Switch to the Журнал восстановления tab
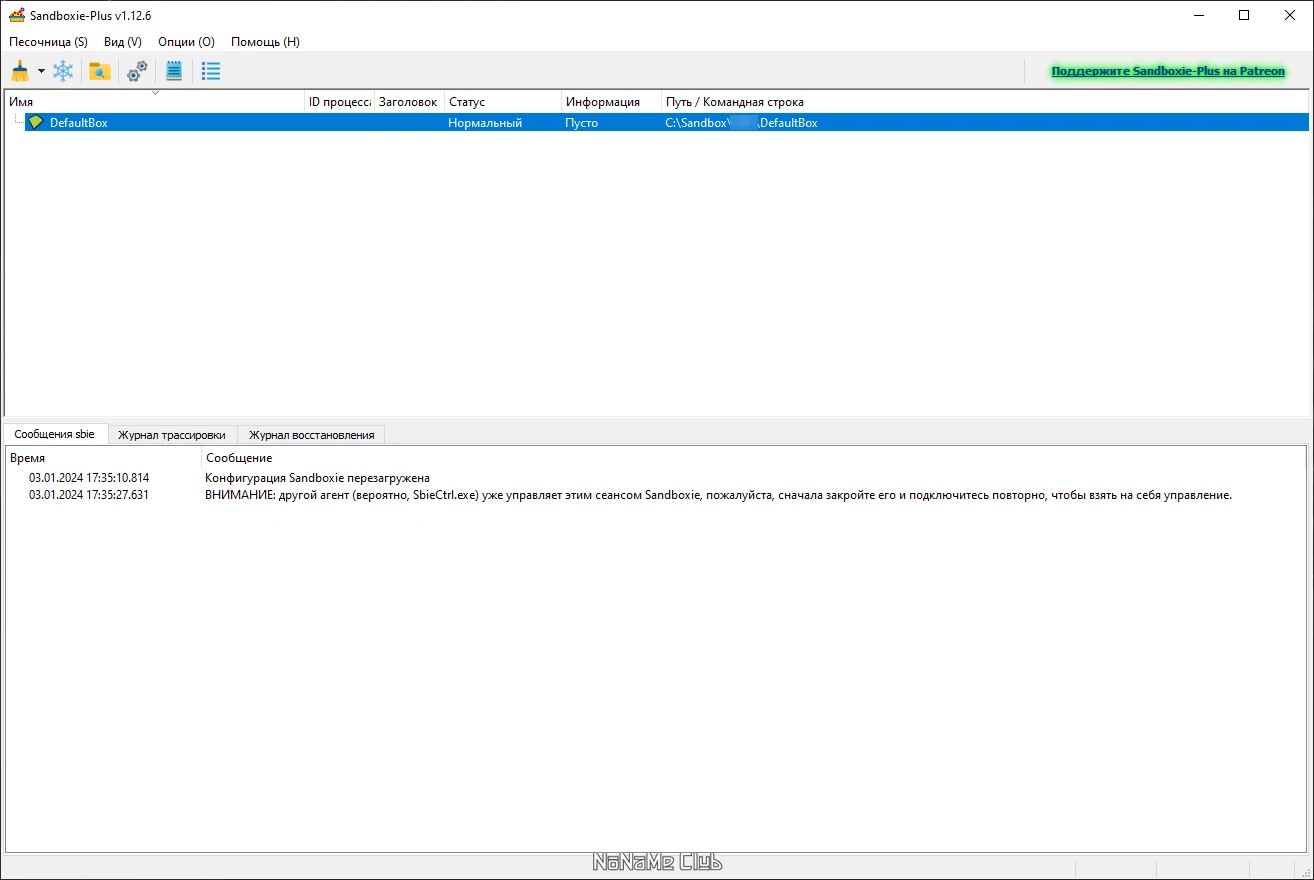 (x=312, y=435)
